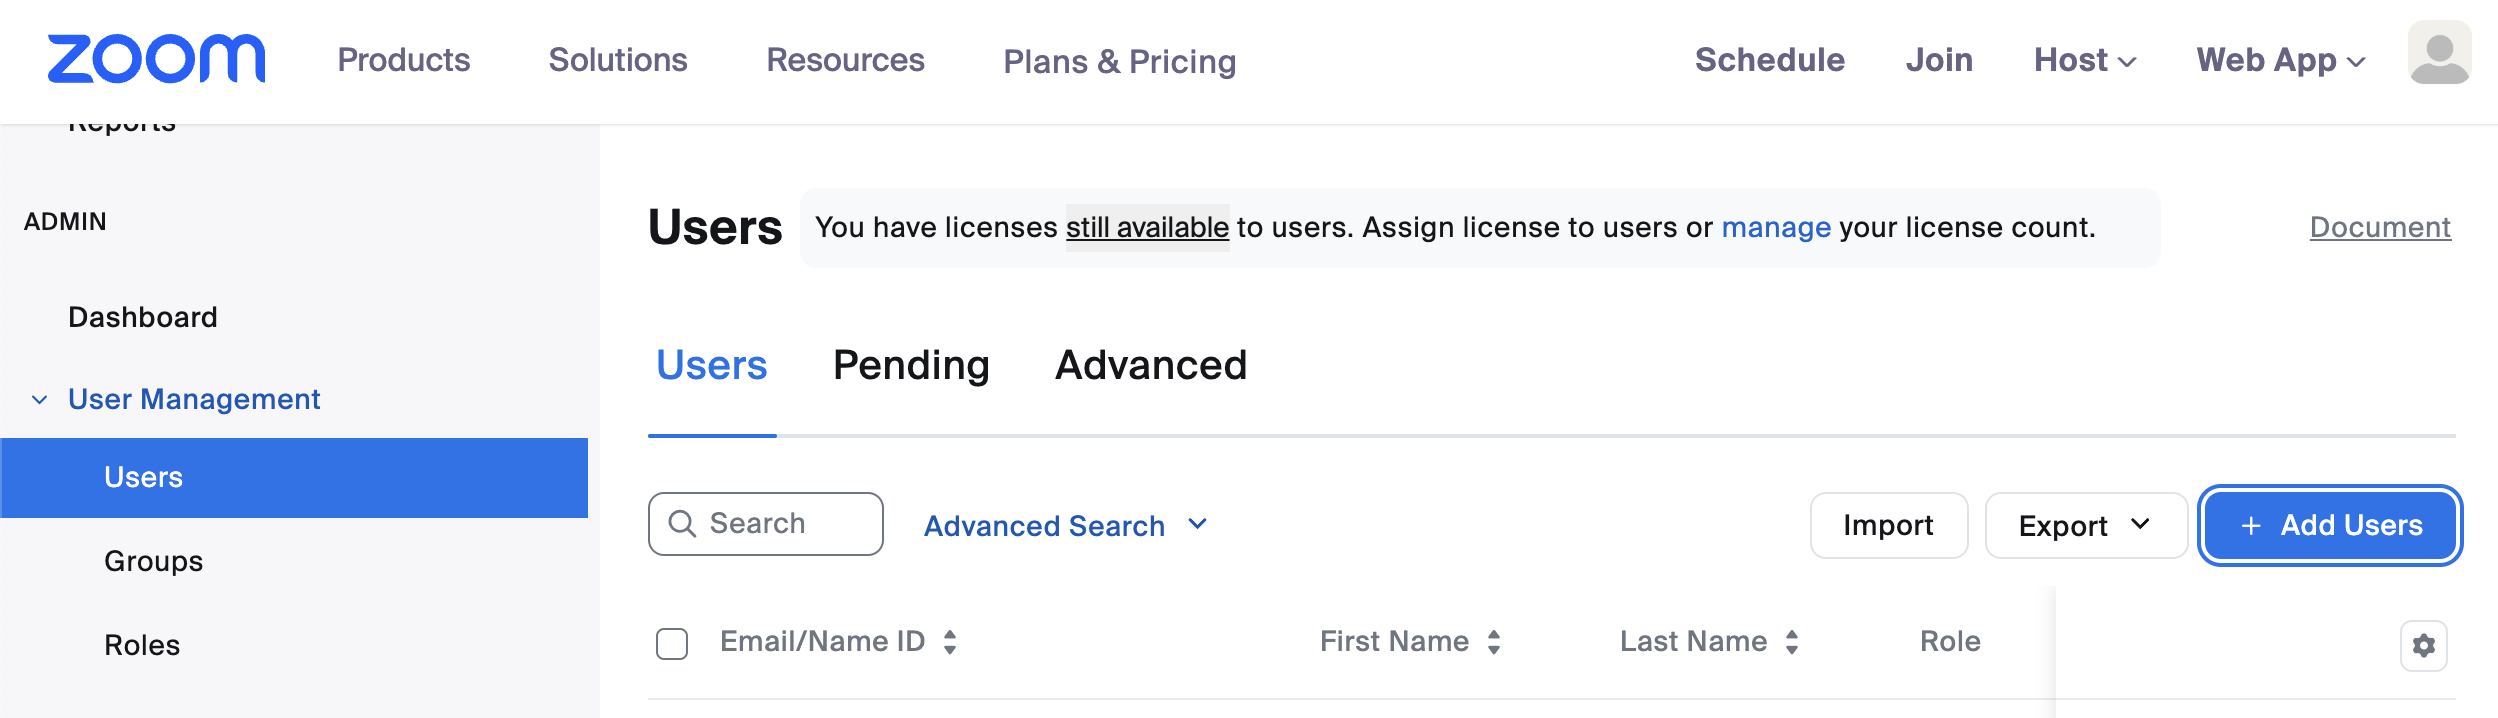
Task: Open the Document link
Action: 2380,228
